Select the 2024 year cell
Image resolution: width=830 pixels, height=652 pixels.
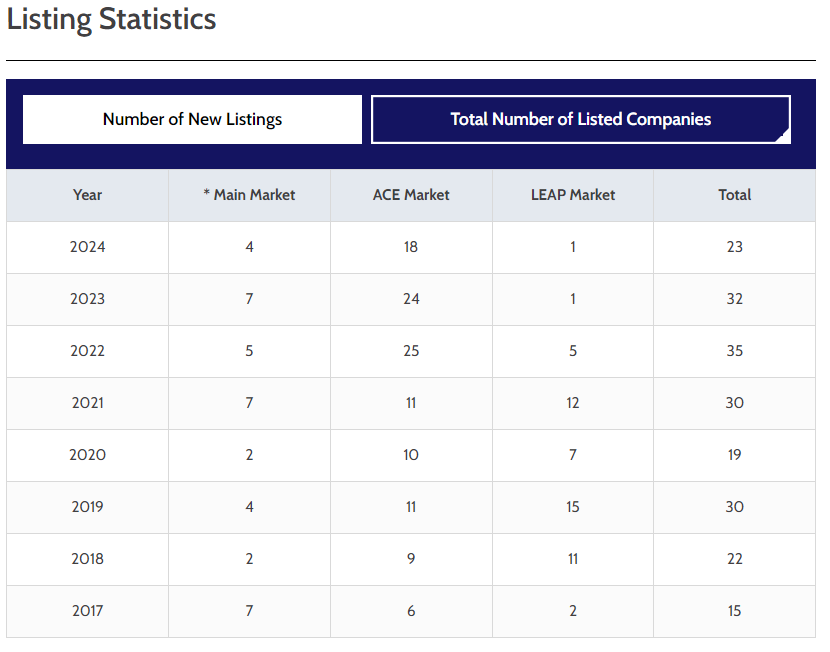tap(87, 247)
